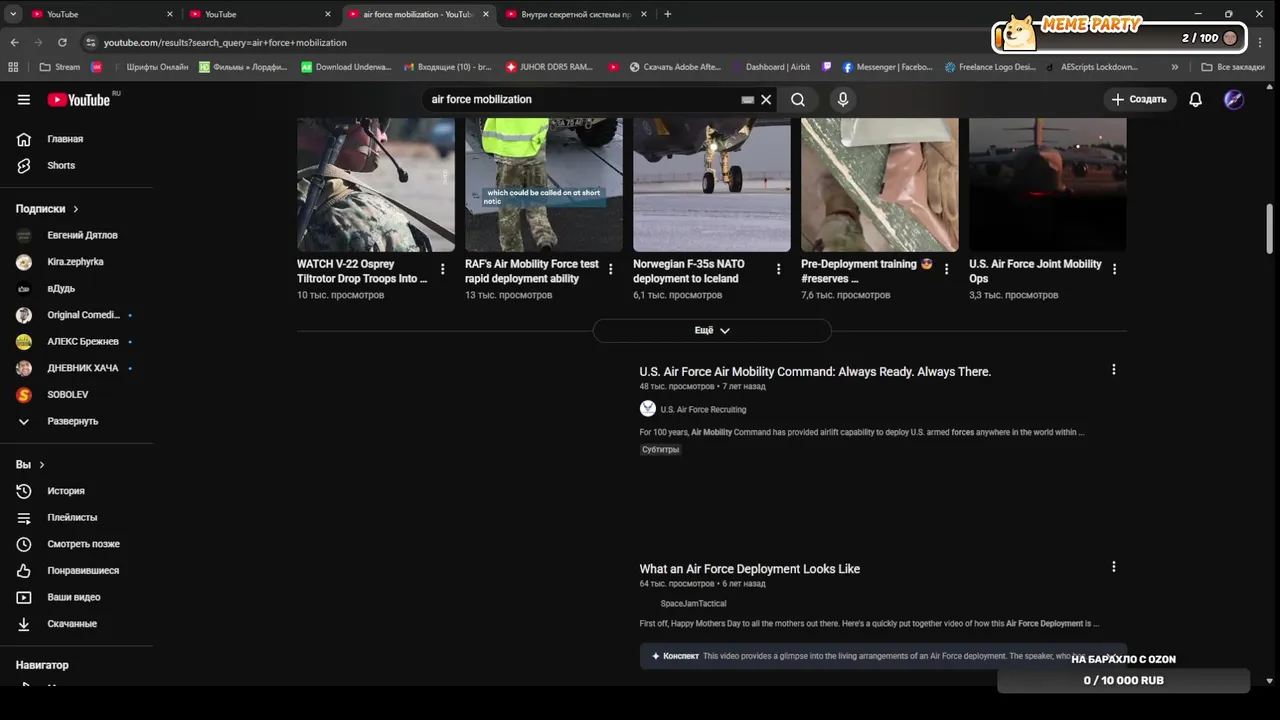Image resolution: width=1280 pixels, height=720 pixels.
Task: Open the YouTube hamburger guide menu
Action: [x=24, y=99]
